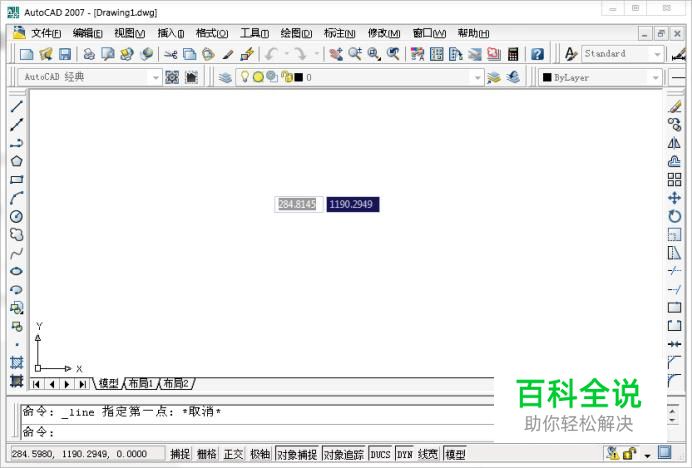Open the 绘图(D) menu
692x468 pixels.
tap(296, 33)
